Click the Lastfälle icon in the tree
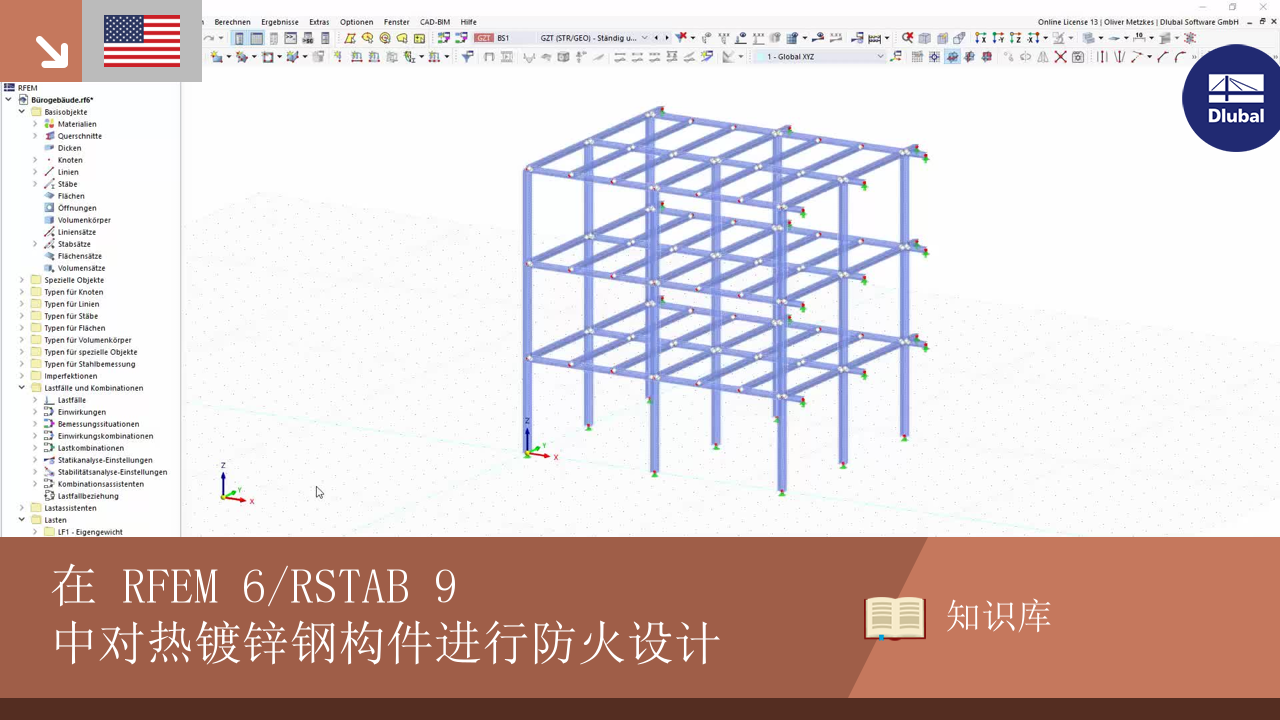This screenshot has height=720, width=1280. (49, 400)
